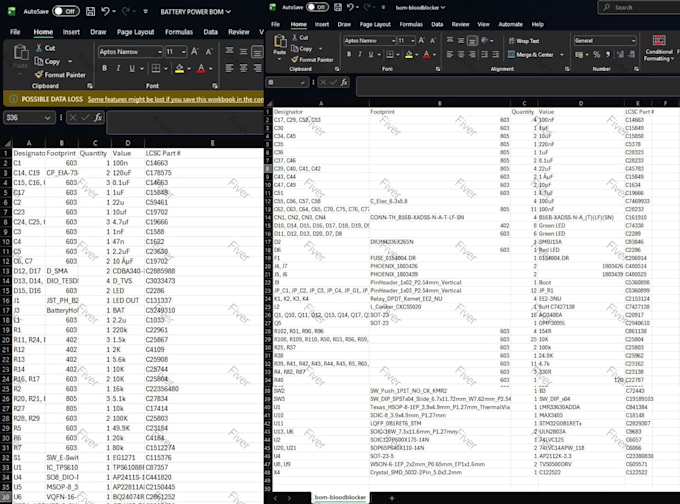680x504 pixels.
Task: Toggle AutoSave in BATTERY POWER BOM window
Action: point(66,11)
